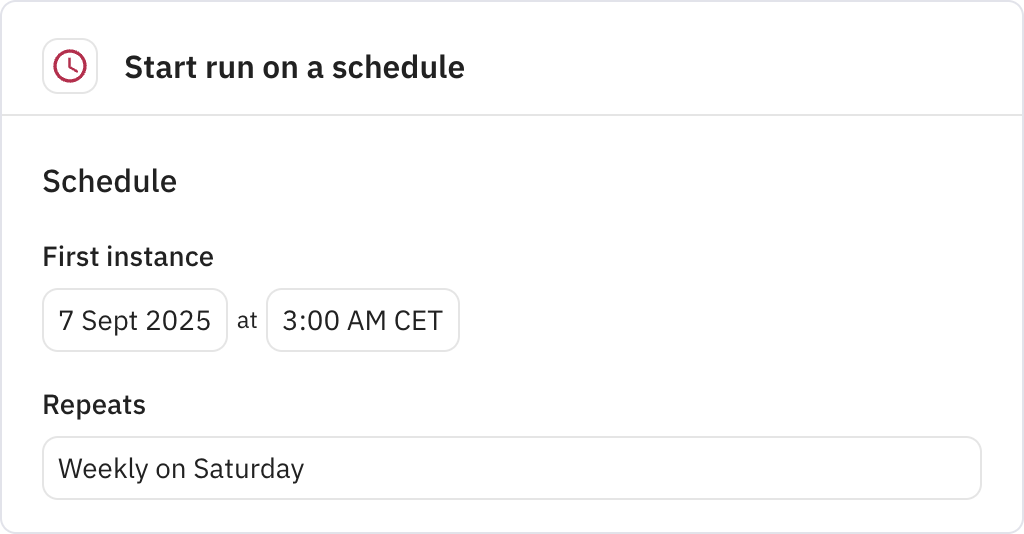
Task: Click the AM indicator in the time field
Action: click(x=366, y=321)
